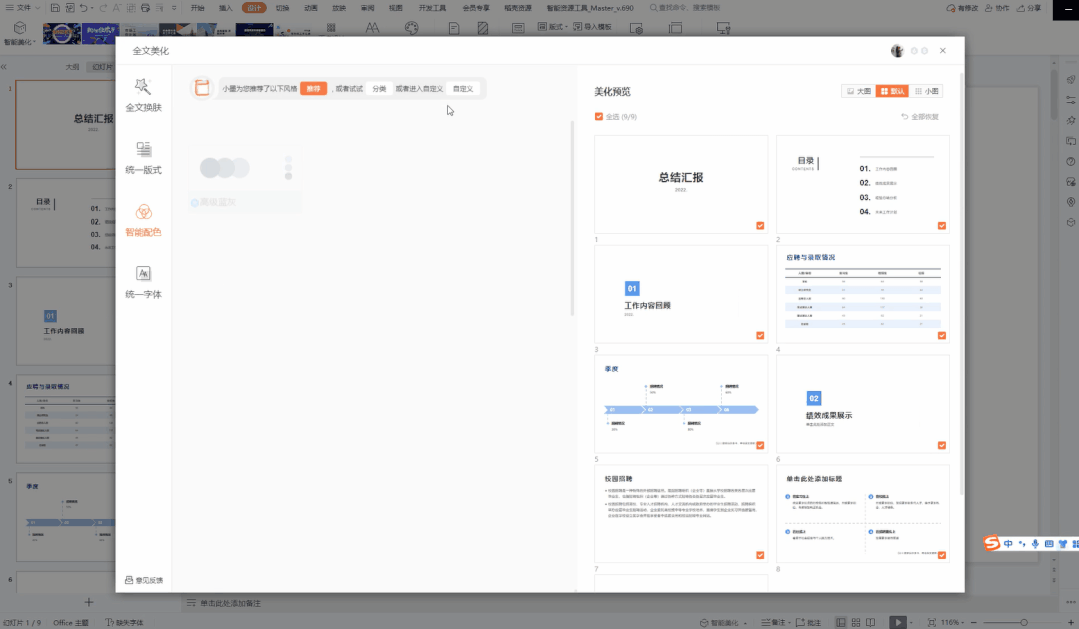Click search box 查找命令、搜索模板
This screenshot has width=1079, height=629.
point(685,8)
